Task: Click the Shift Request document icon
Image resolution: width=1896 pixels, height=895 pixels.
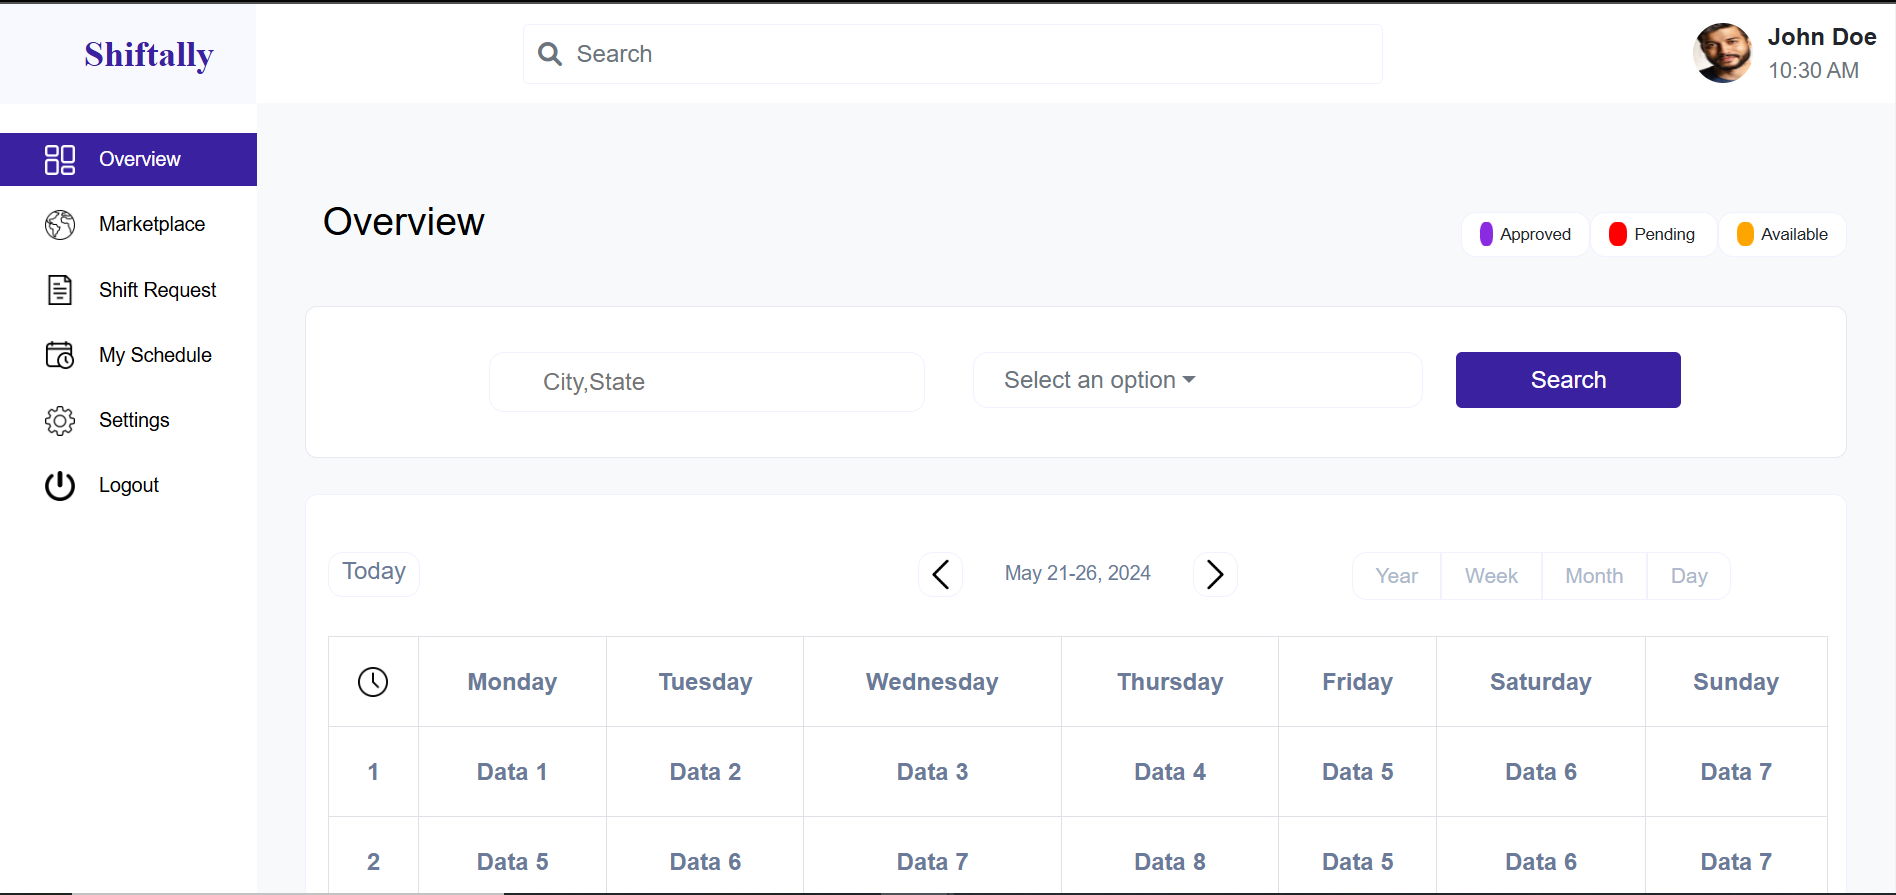Action: click(60, 290)
